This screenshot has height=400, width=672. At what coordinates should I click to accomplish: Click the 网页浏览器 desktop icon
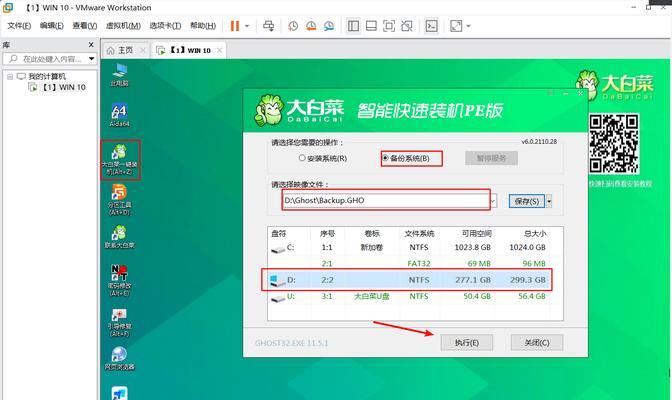[x=120, y=358]
